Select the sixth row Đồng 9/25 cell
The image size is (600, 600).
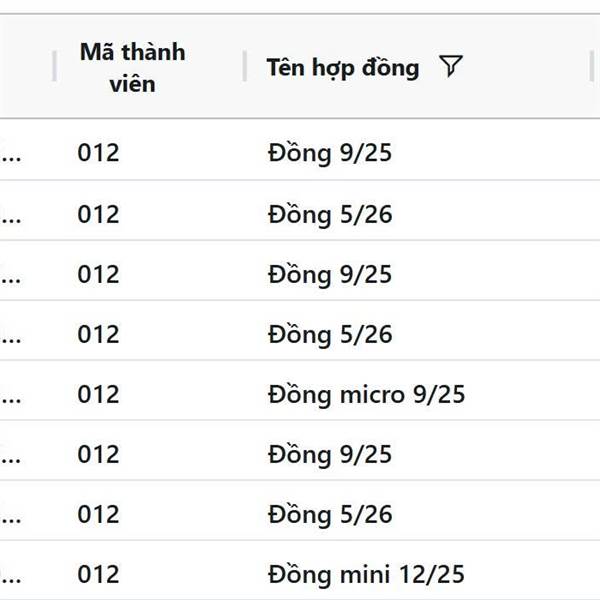pyautogui.click(x=330, y=454)
